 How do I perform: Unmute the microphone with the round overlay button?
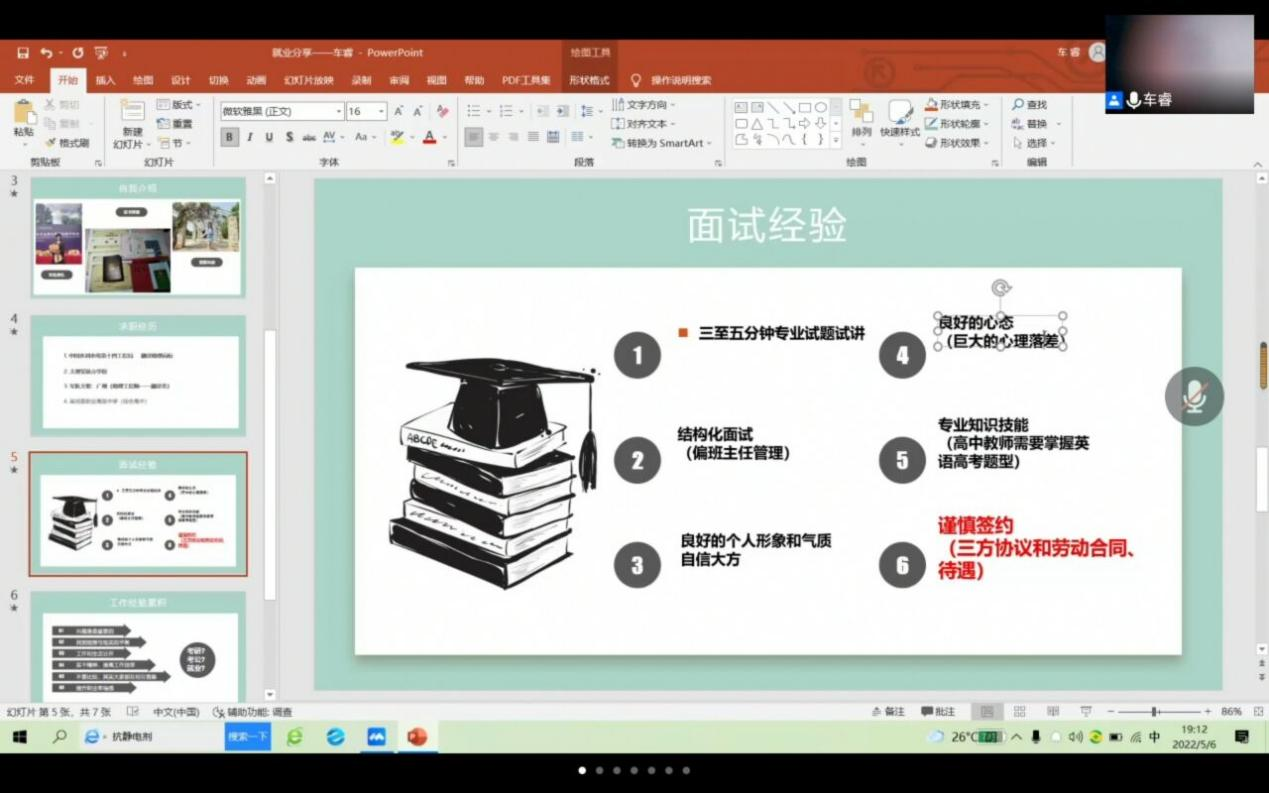(x=1194, y=396)
